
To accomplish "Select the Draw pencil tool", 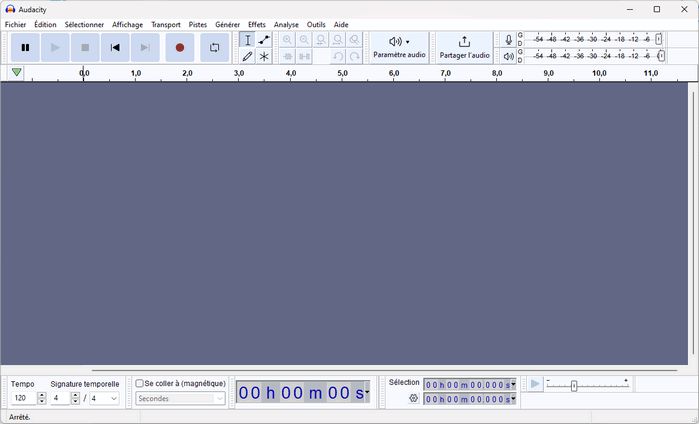I will 247,56.
